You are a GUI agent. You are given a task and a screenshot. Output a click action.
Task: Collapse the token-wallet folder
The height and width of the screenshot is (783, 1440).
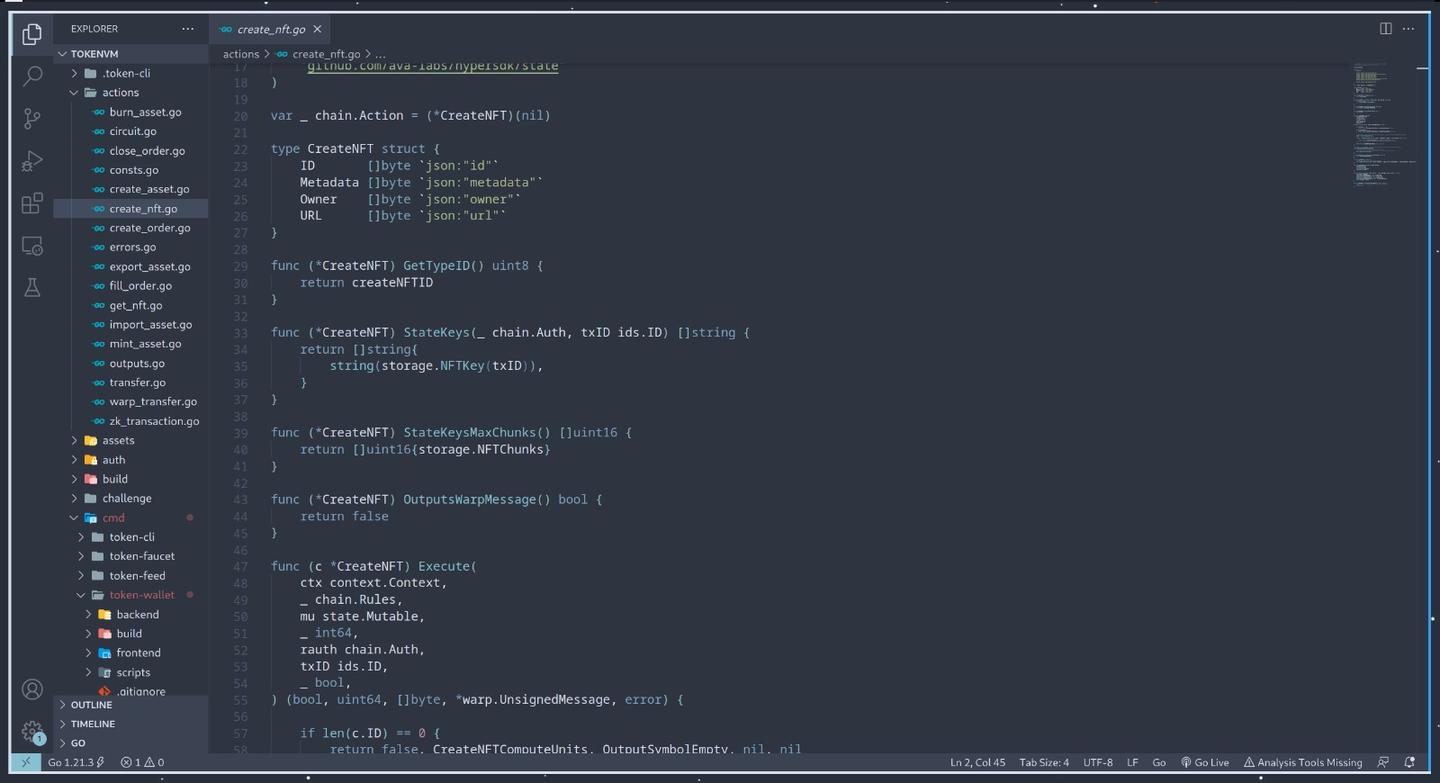tap(131, 595)
